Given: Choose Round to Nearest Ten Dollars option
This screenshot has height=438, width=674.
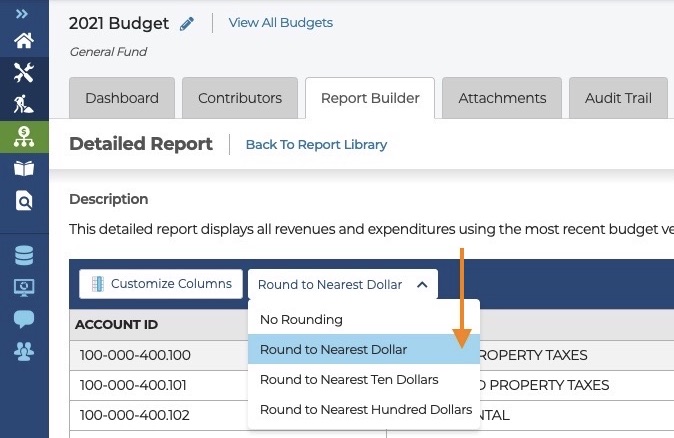Looking at the screenshot, I should point(364,380).
